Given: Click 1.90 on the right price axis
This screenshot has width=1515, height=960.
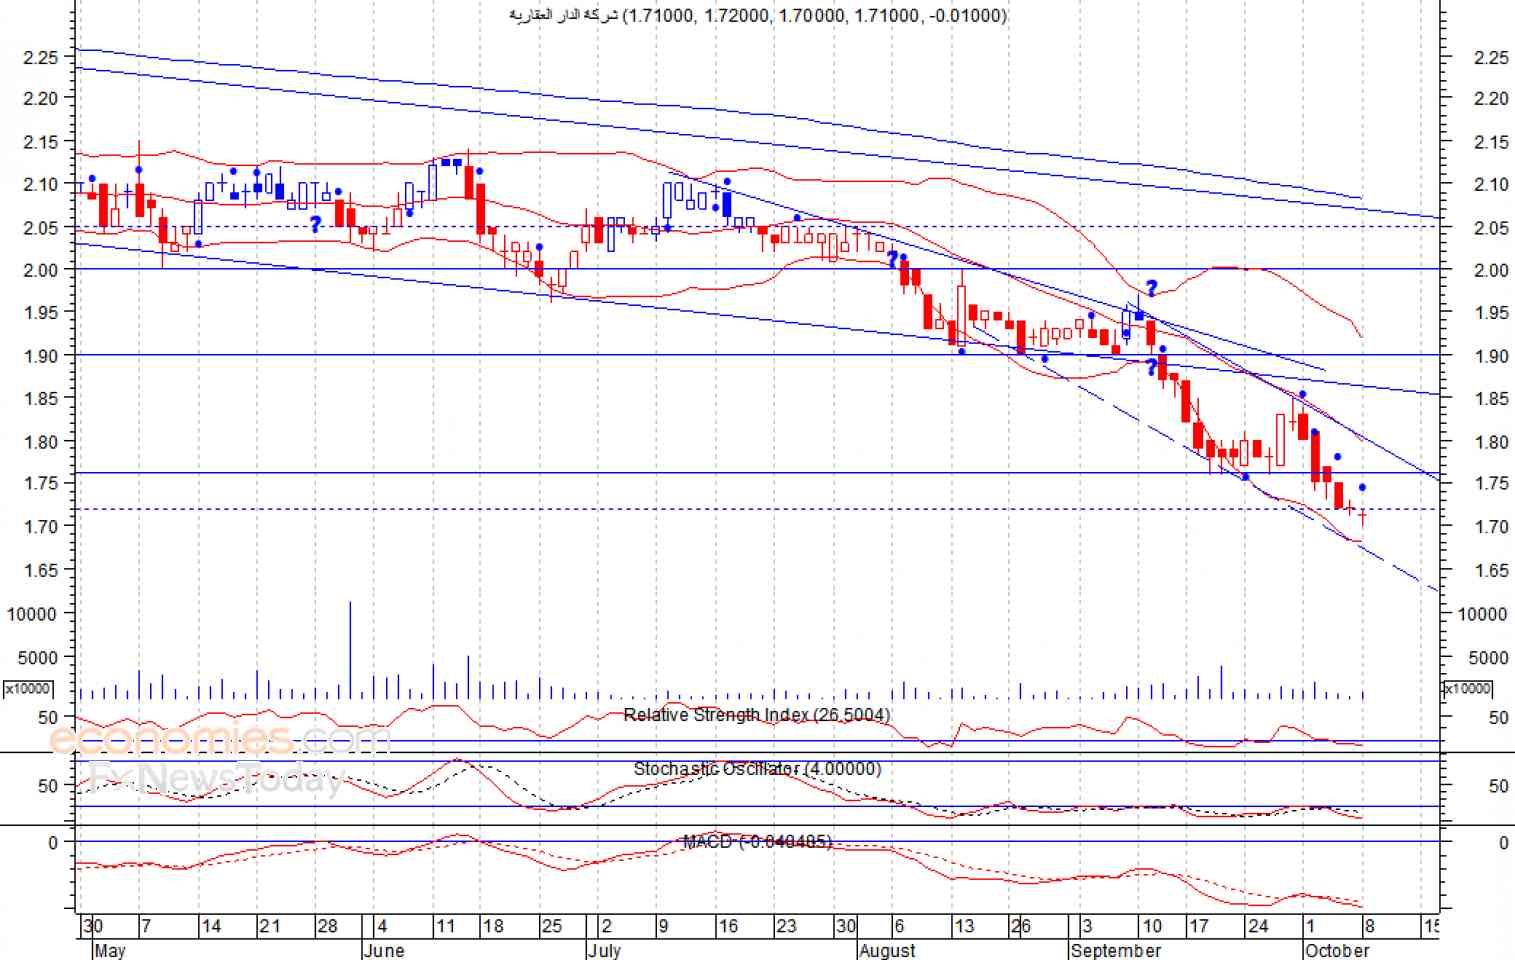Looking at the screenshot, I should pyautogui.click(x=1491, y=356).
